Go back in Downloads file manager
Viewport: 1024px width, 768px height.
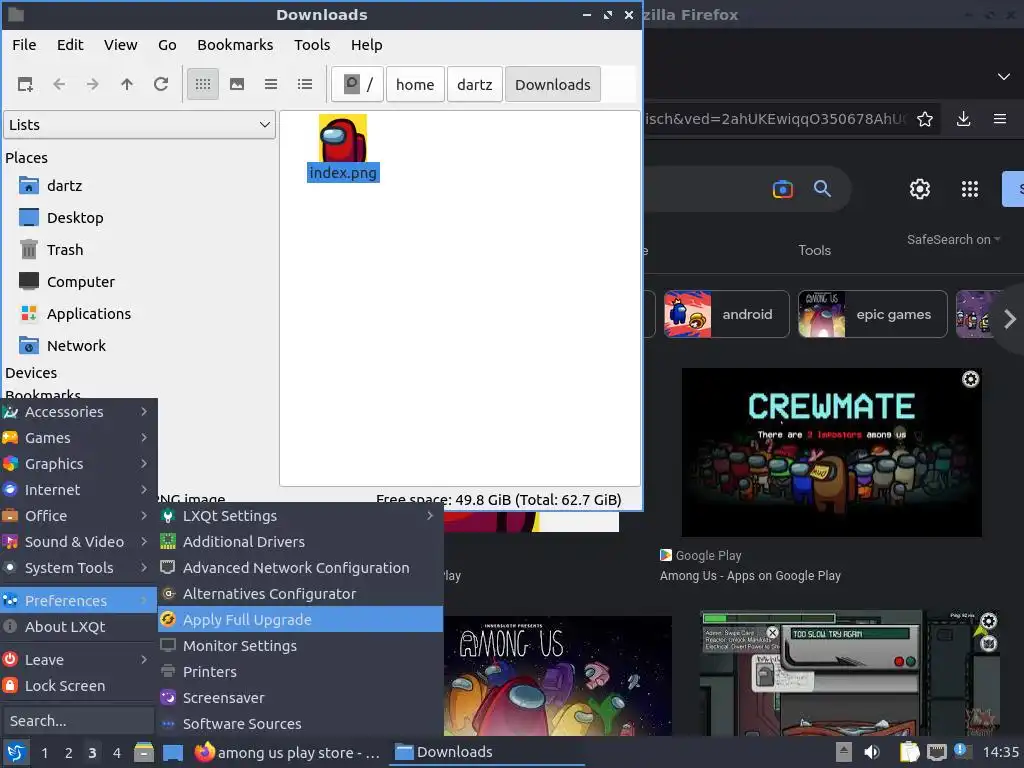click(59, 84)
